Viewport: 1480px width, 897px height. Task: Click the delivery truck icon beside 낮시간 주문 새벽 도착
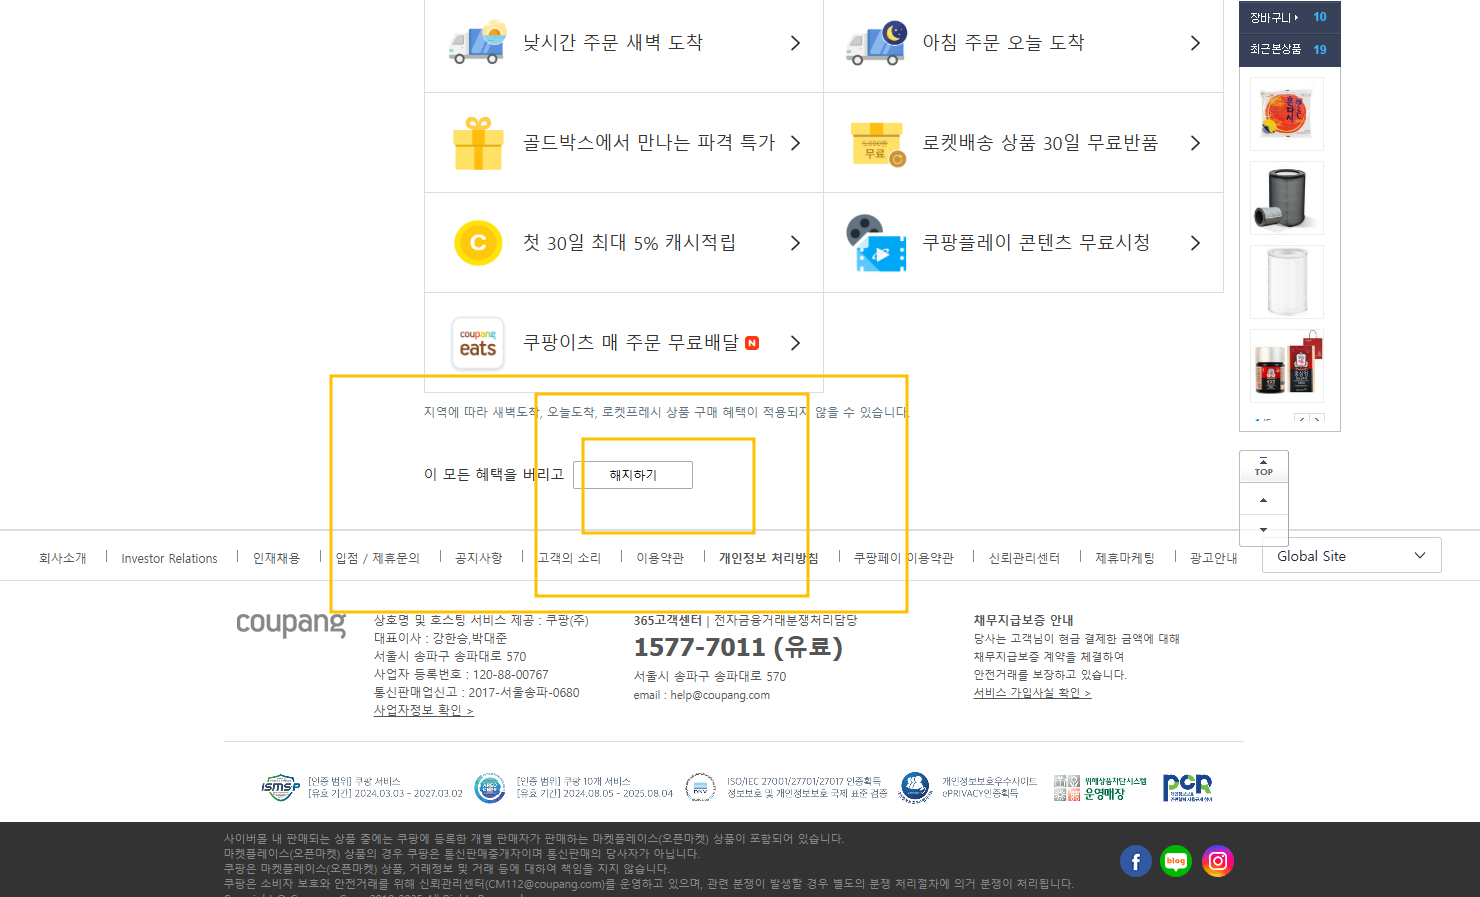click(478, 43)
